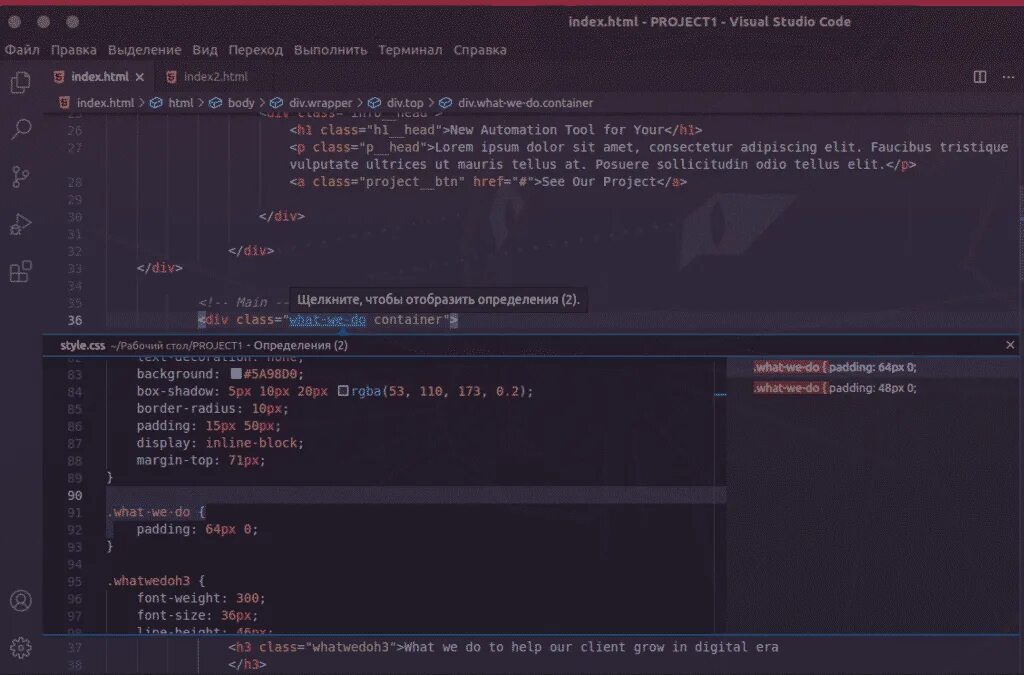Click div.what-we-do.container in the breadcrumb
The height and width of the screenshot is (675, 1024).
[526, 103]
